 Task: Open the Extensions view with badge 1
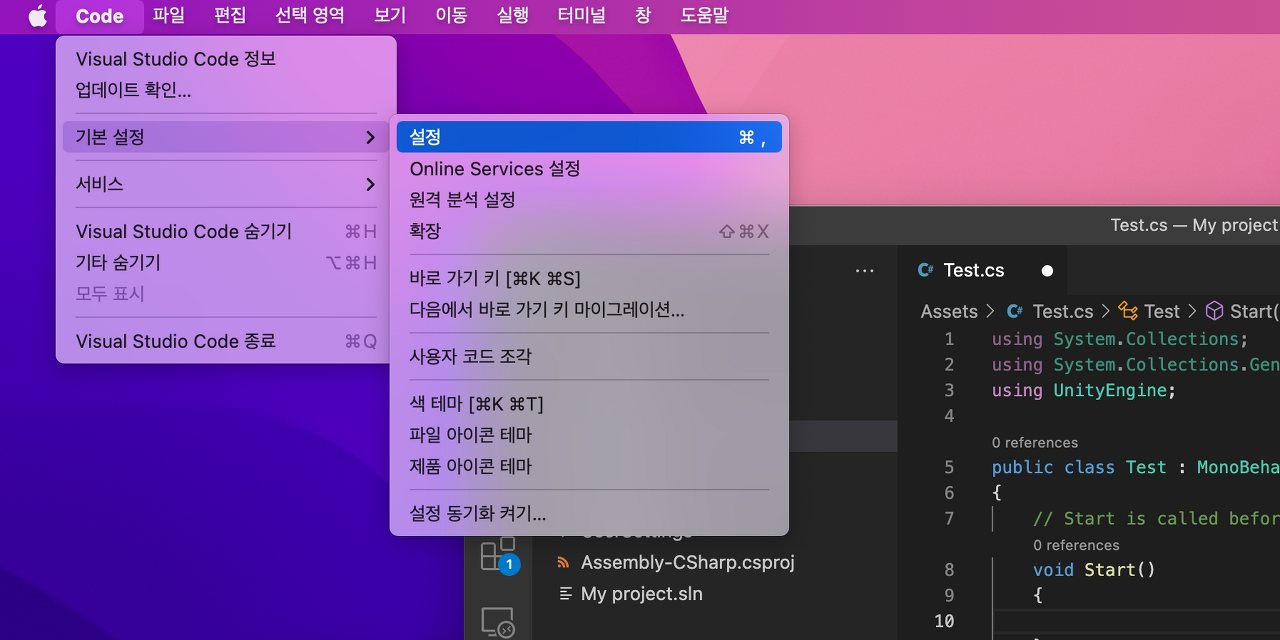point(498,555)
